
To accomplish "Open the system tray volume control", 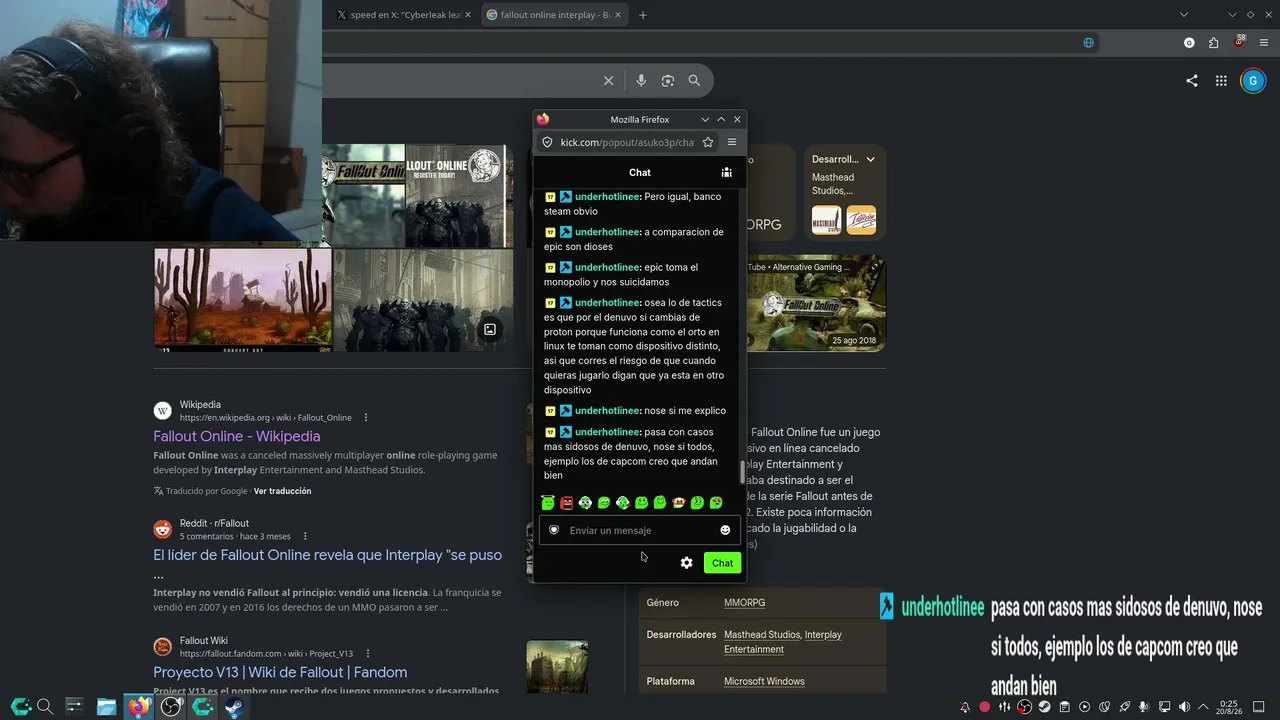I will tap(1184, 707).
